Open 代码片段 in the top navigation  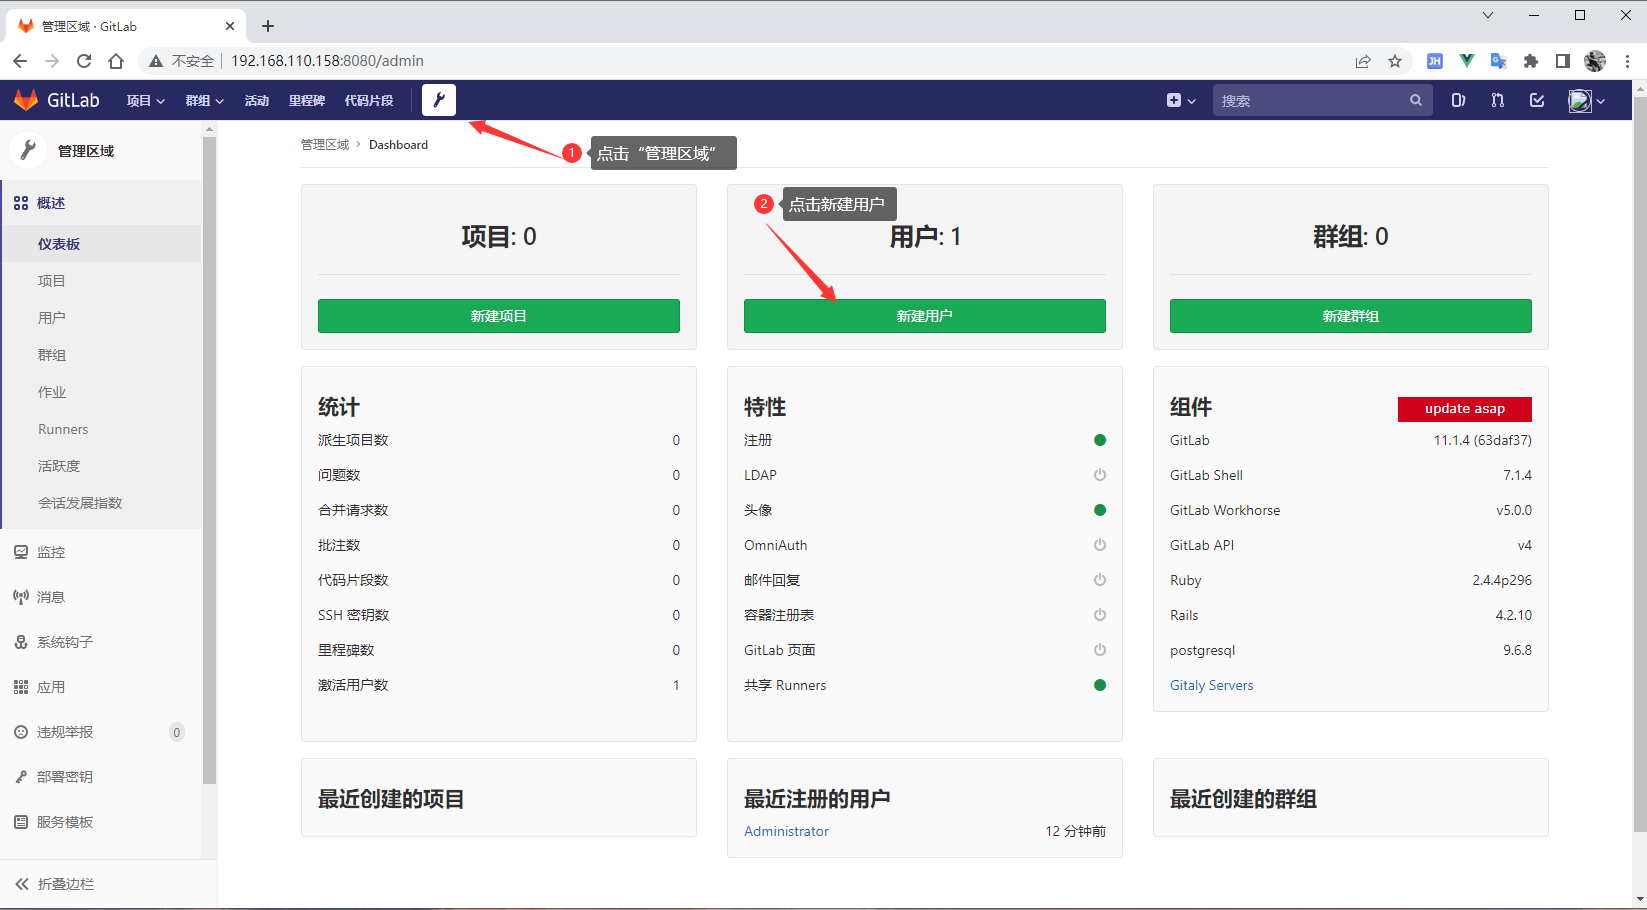point(369,100)
